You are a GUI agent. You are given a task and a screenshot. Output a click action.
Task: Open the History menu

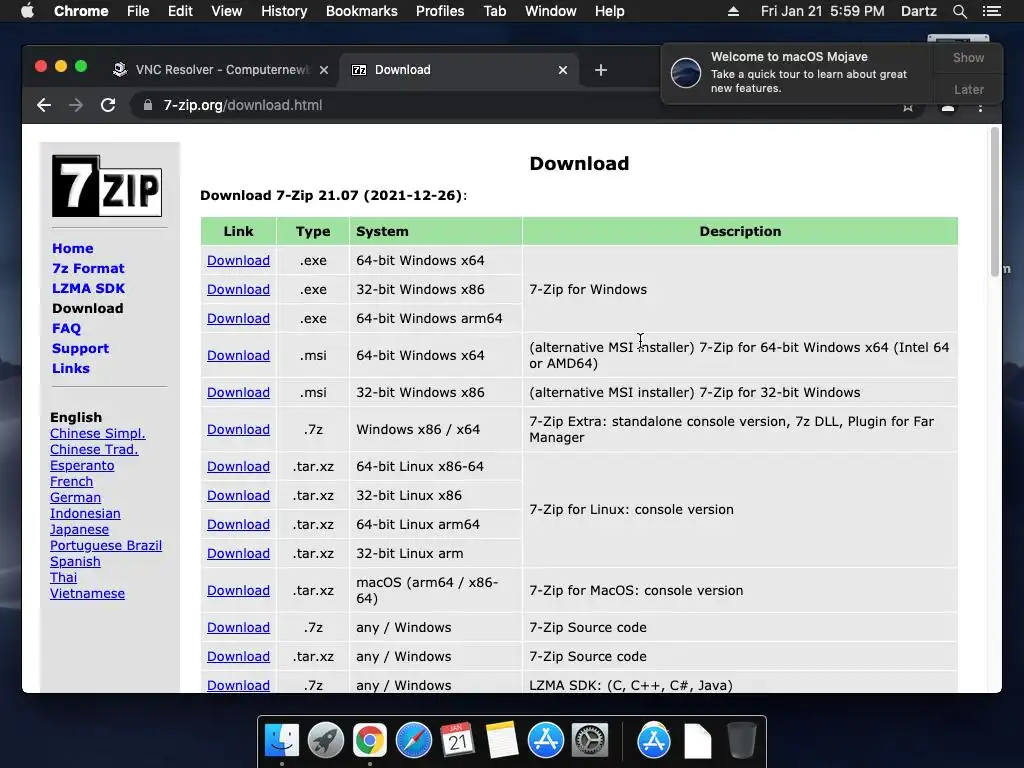pyautogui.click(x=284, y=11)
